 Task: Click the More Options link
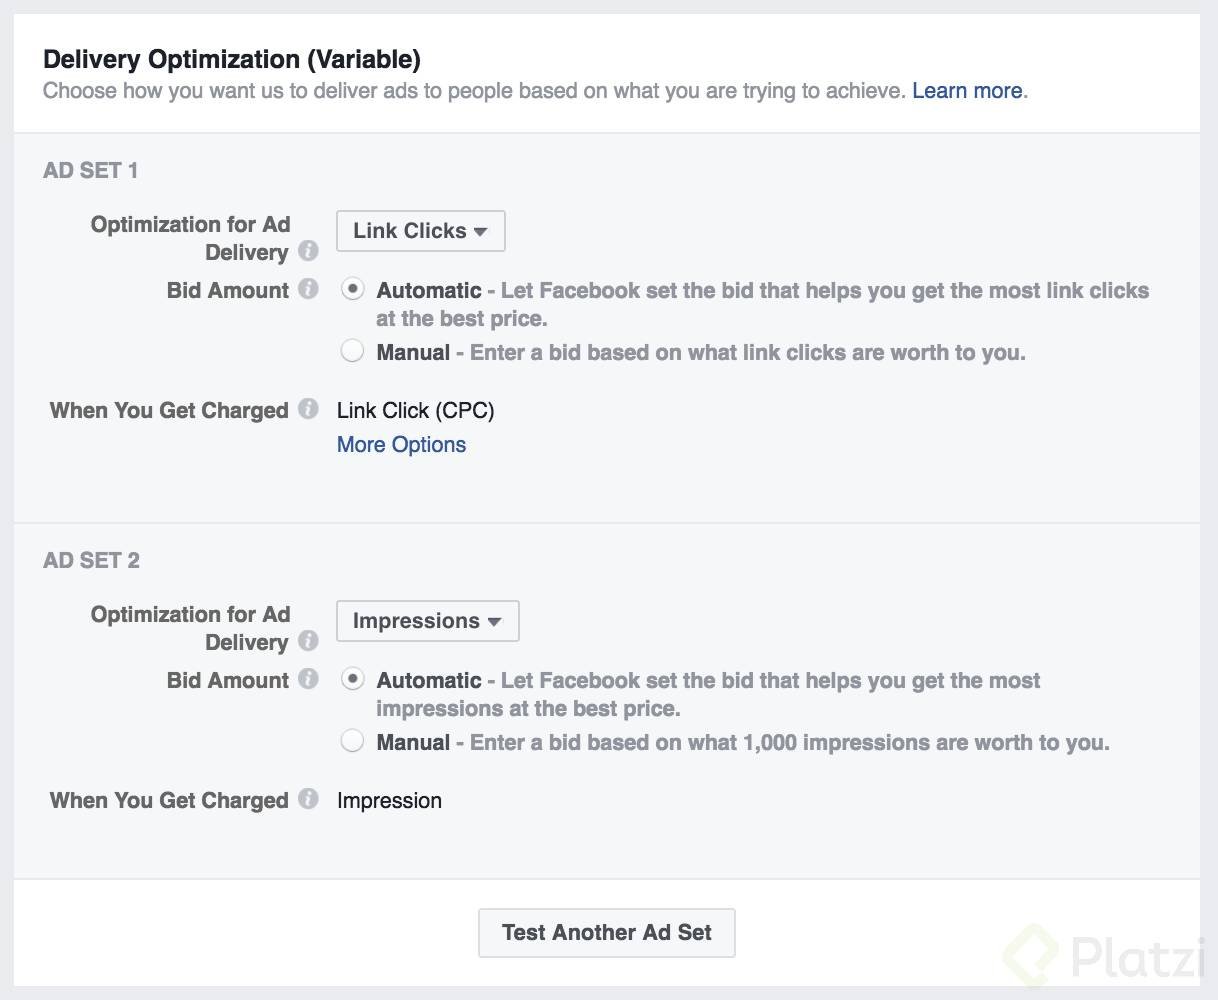pos(401,445)
